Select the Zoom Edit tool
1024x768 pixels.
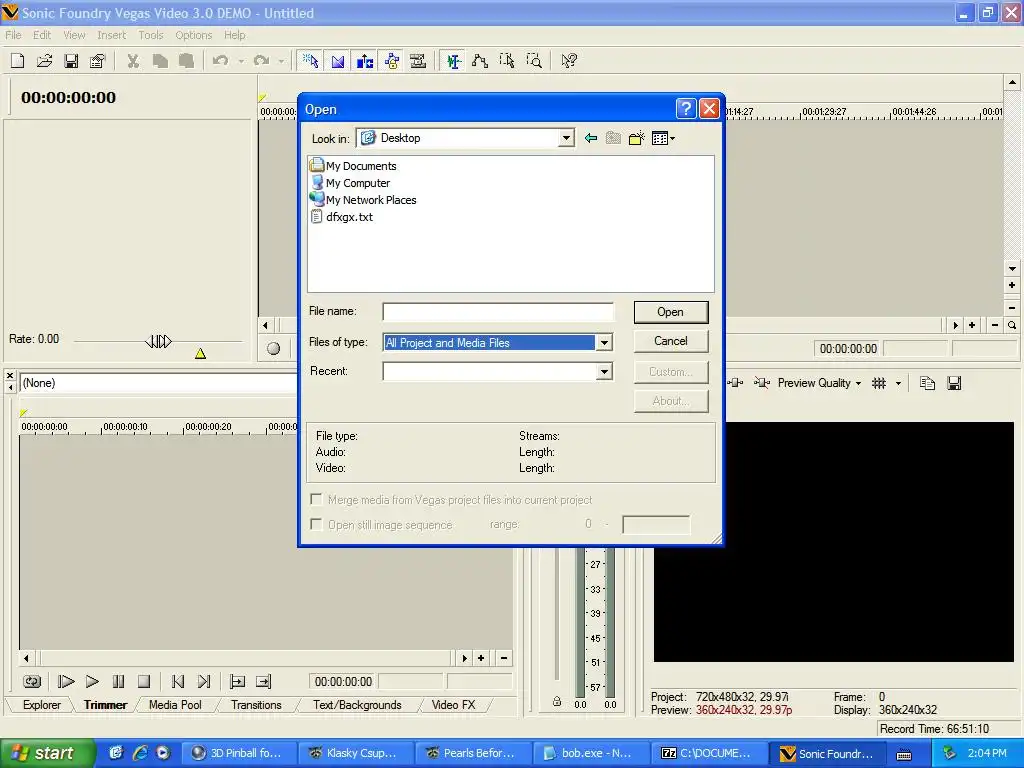click(x=534, y=61)
